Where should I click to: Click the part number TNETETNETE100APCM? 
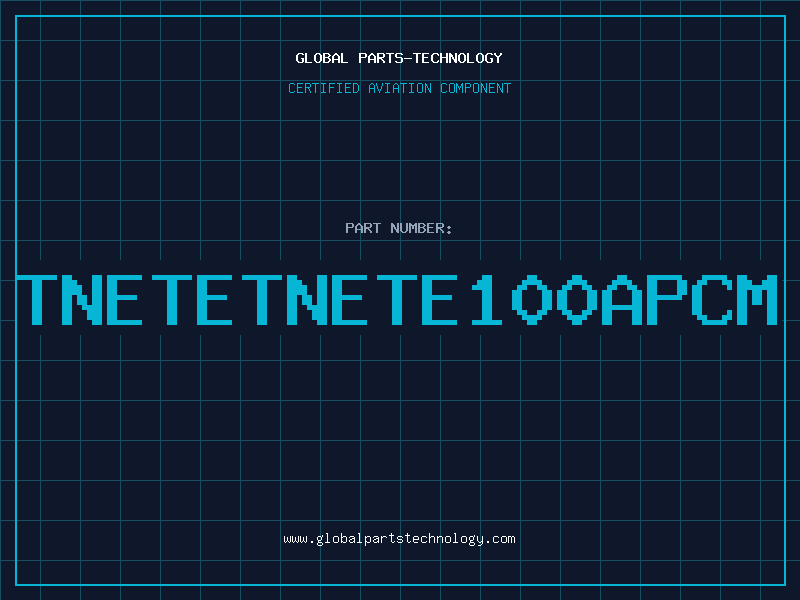pyautogui.click(x=397, y=300)
